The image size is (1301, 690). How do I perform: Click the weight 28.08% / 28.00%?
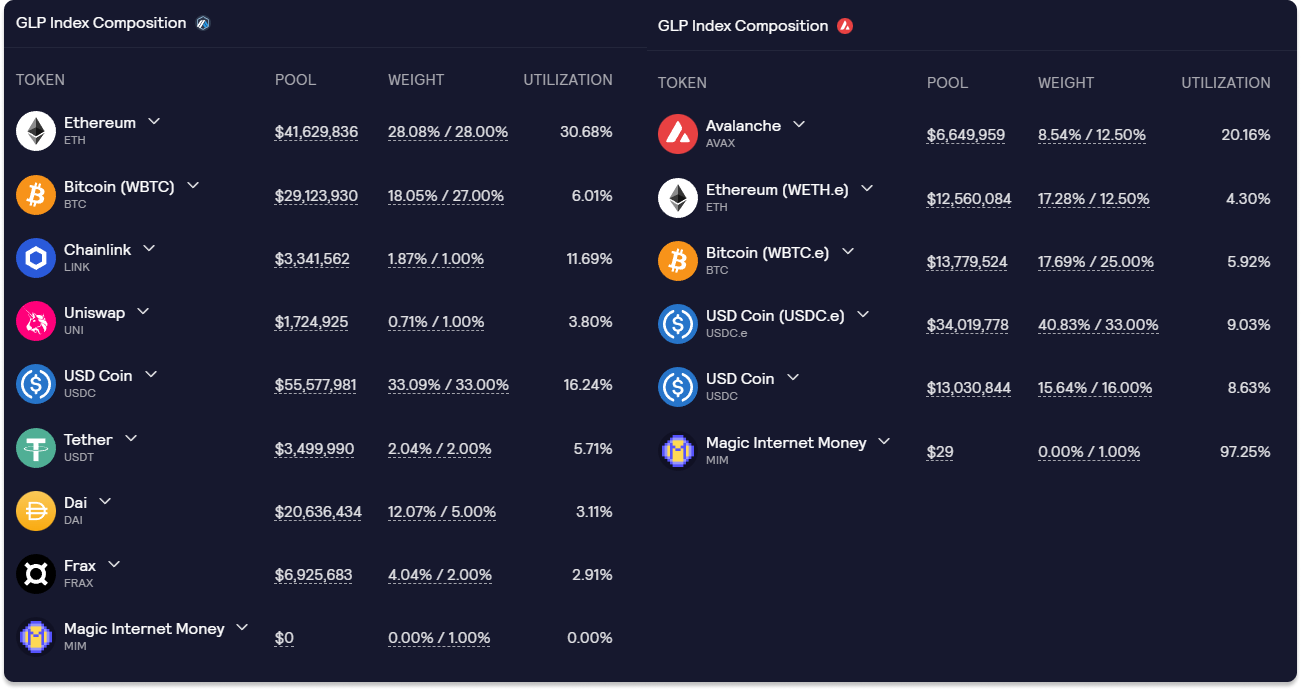tap(448, 132)
